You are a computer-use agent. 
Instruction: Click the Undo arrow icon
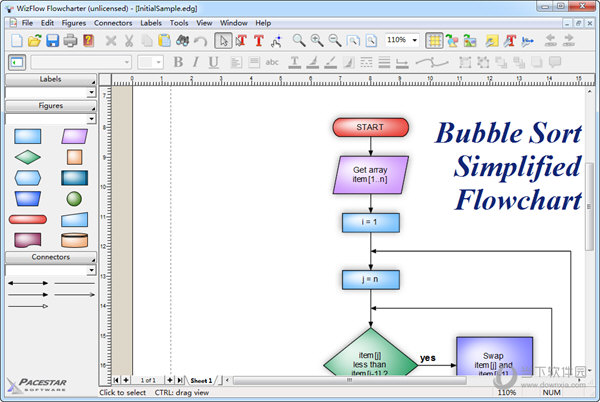click(x=201, y=41)
